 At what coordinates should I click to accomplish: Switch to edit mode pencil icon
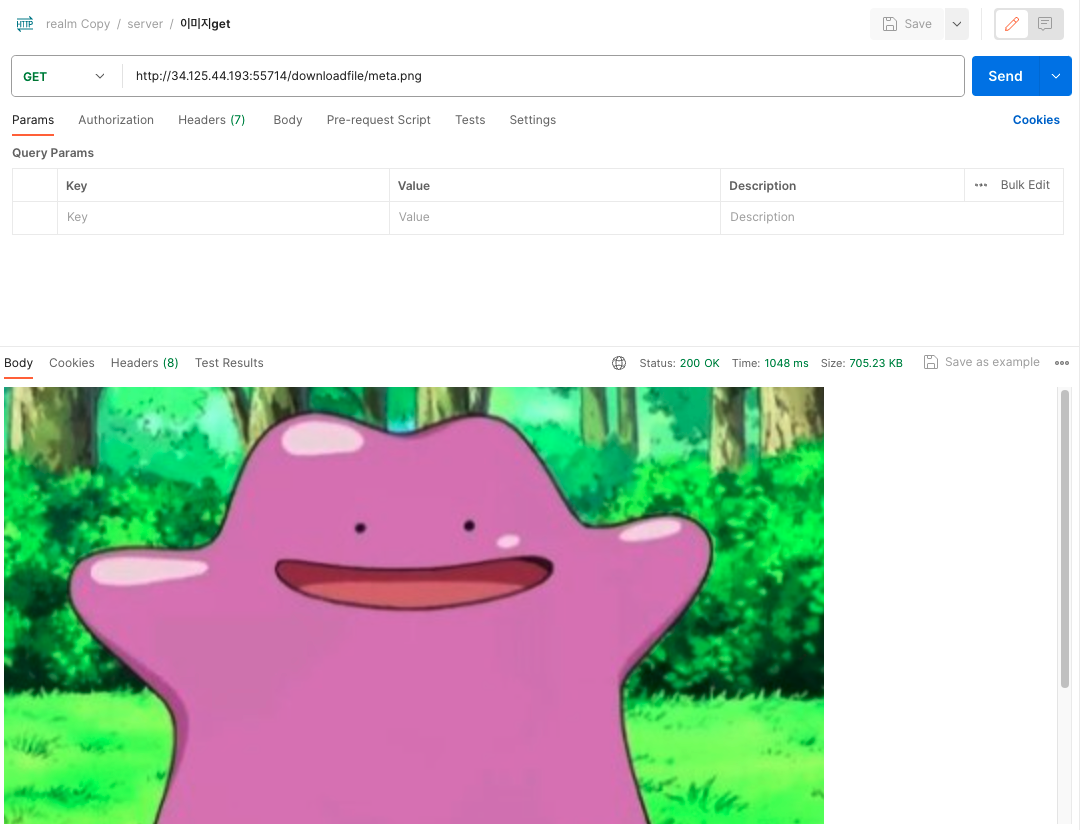click(1012, 24)
